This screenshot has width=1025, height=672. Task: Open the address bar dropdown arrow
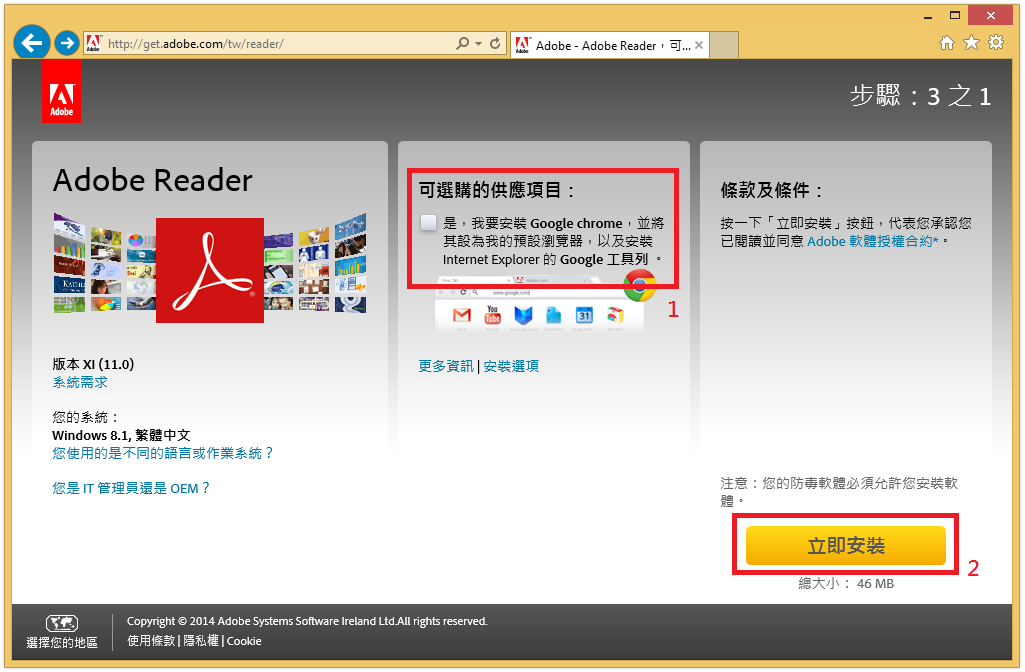(479, 44)
